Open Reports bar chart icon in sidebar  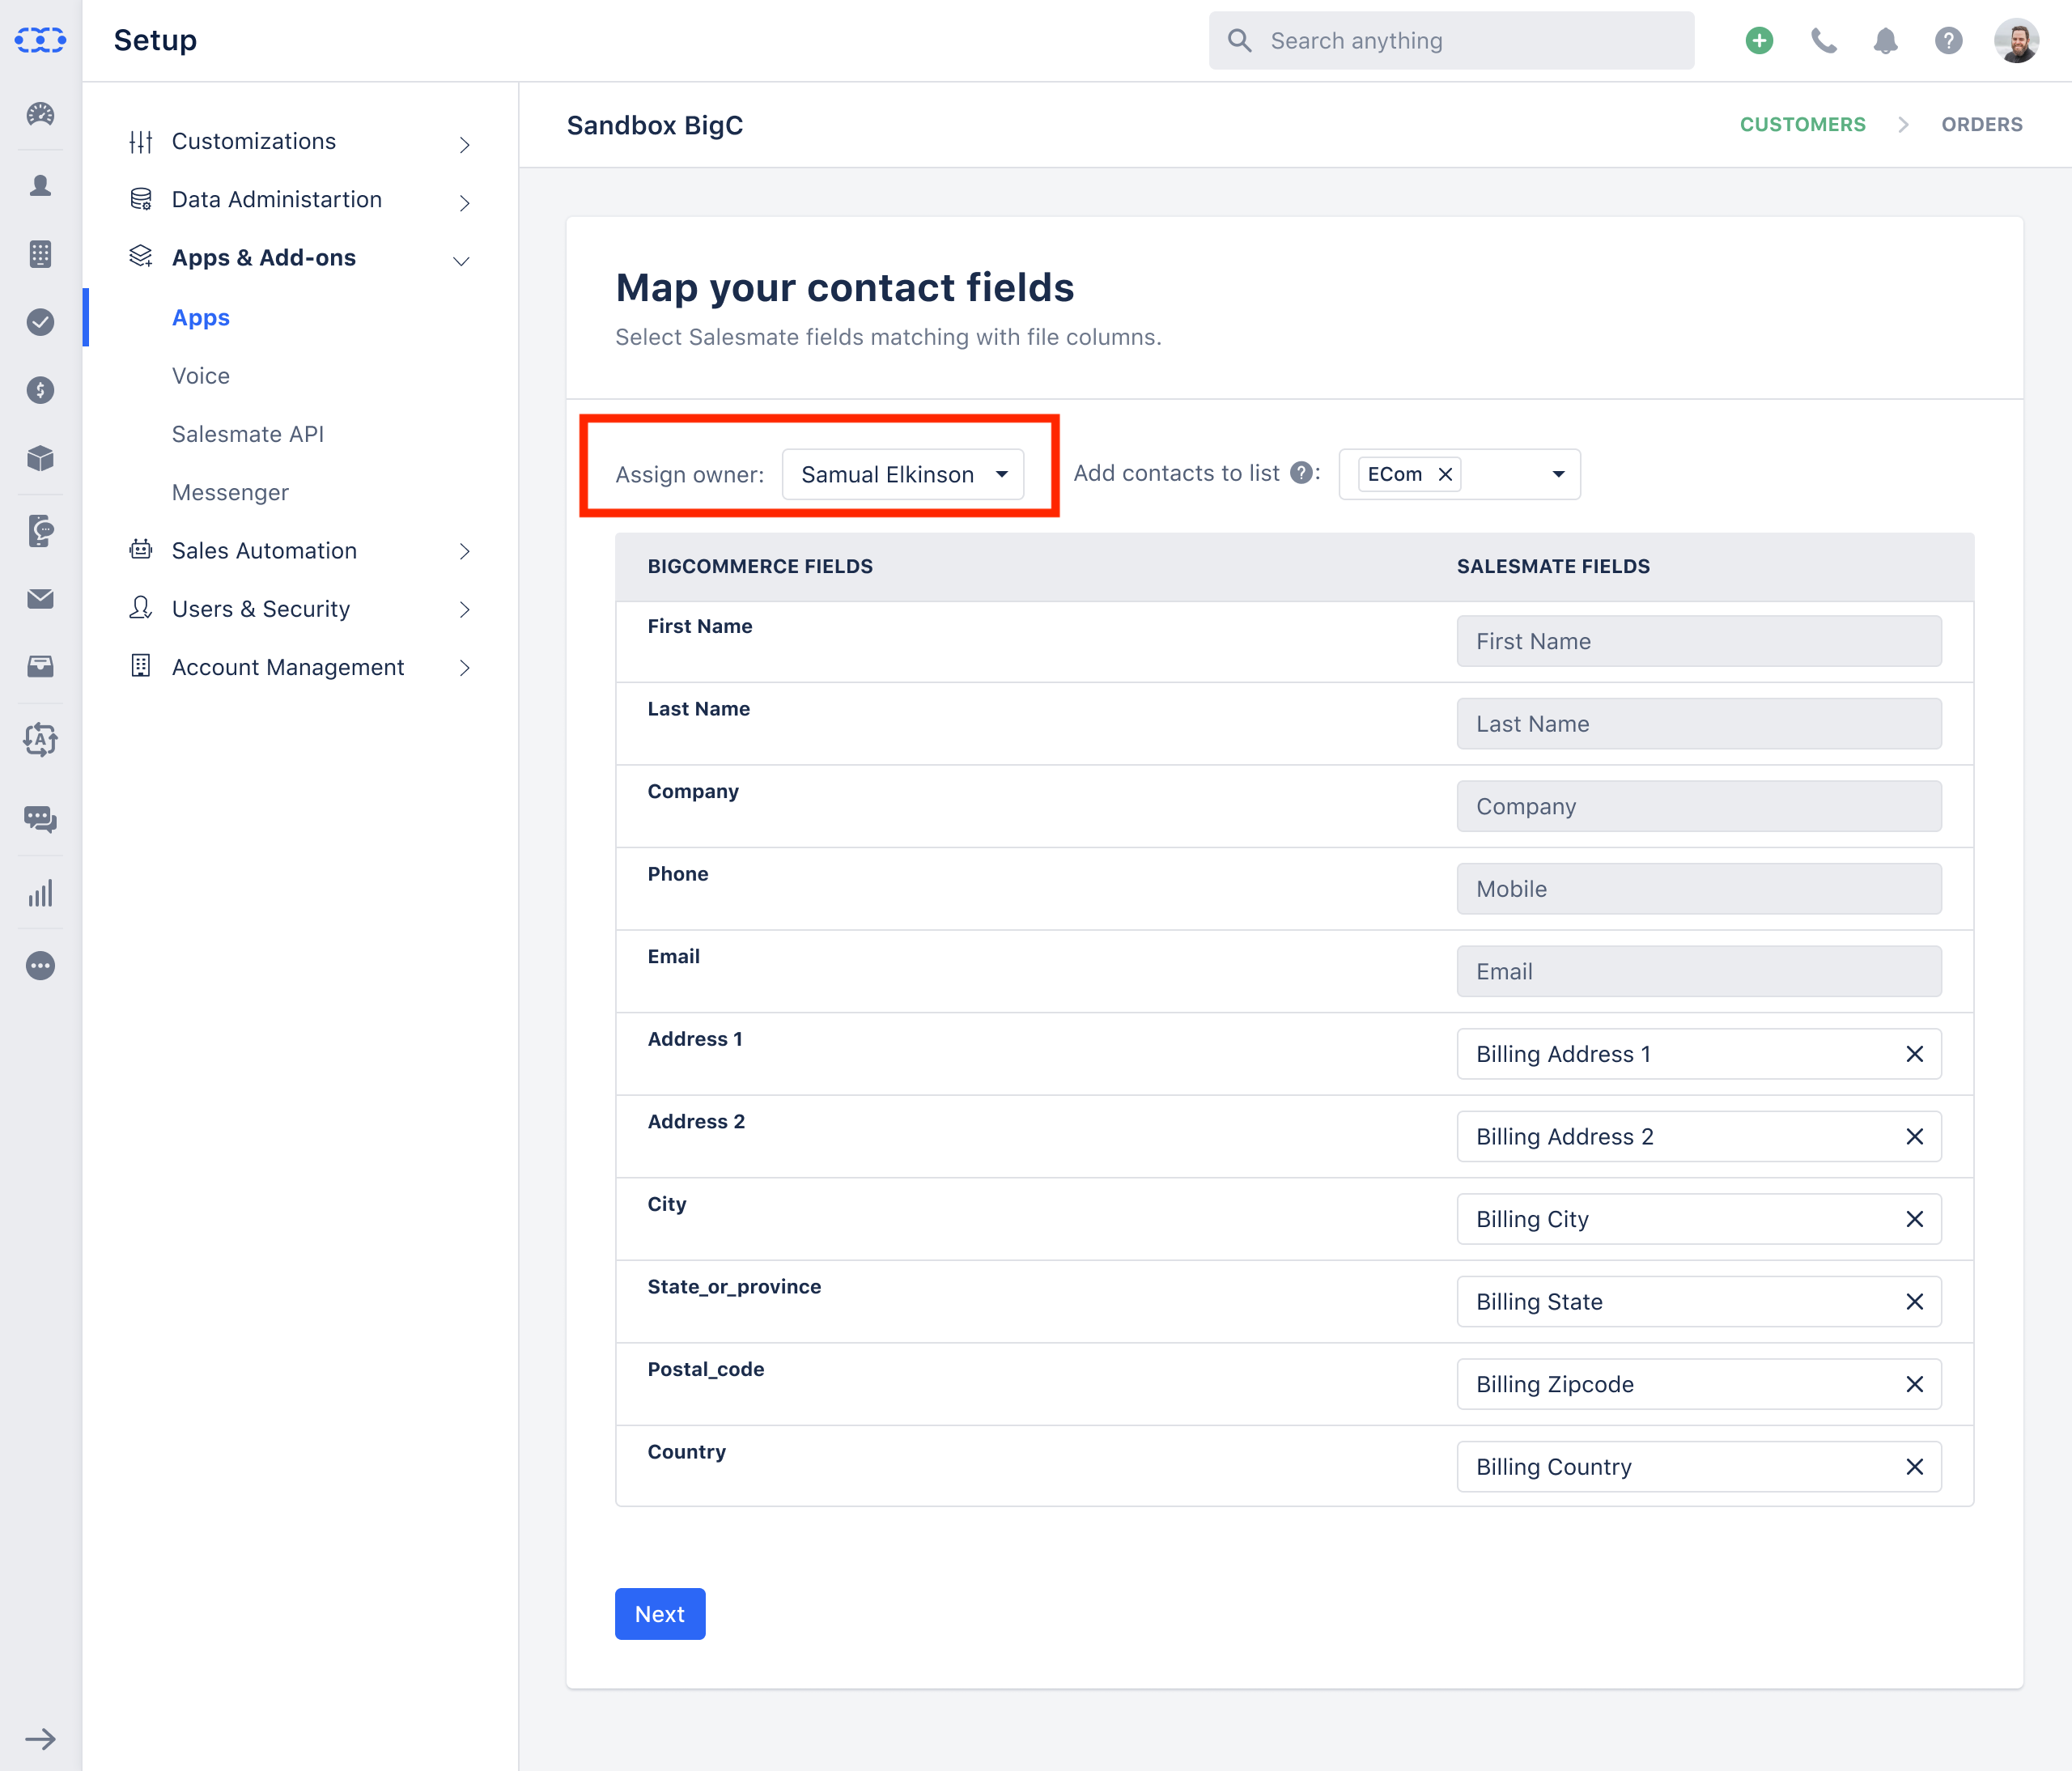tap(40, 893)
